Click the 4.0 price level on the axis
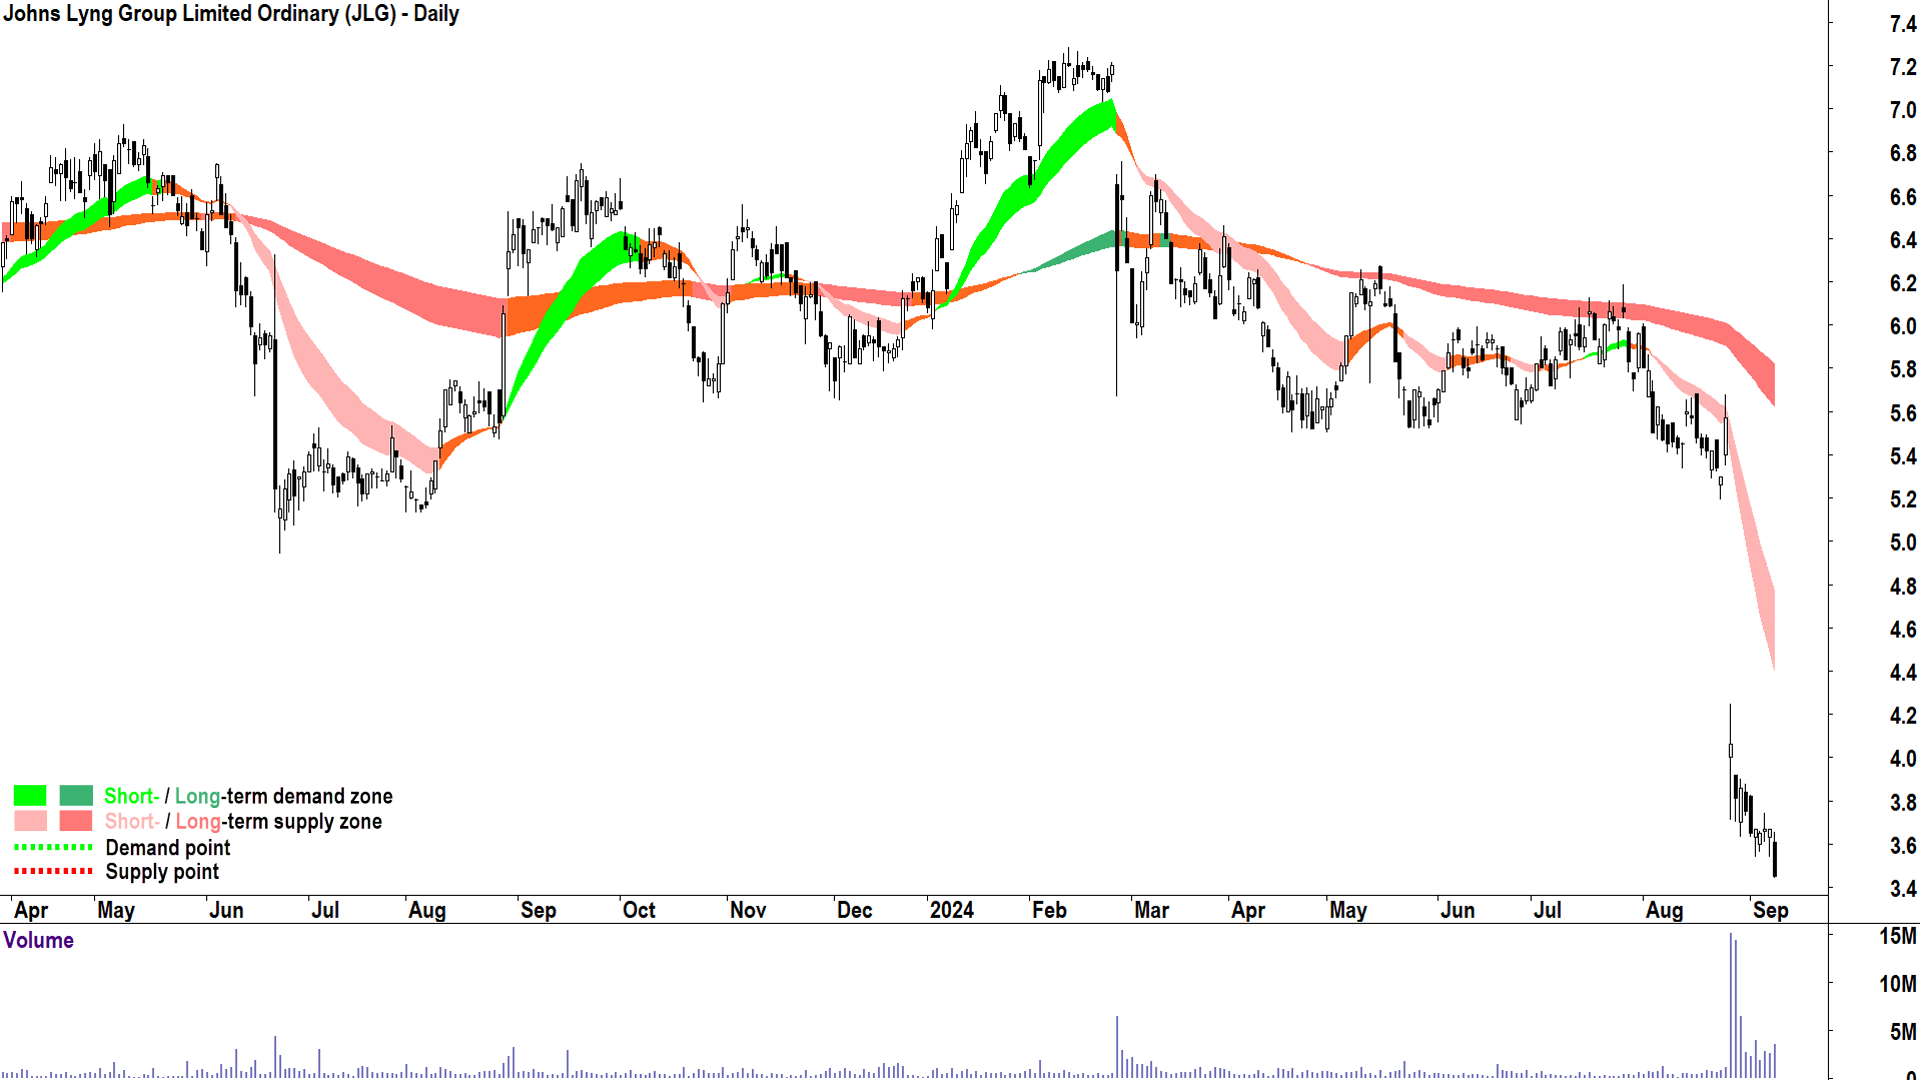This screenshot has width=1920, height=1080. click(x=1902, y=758)
